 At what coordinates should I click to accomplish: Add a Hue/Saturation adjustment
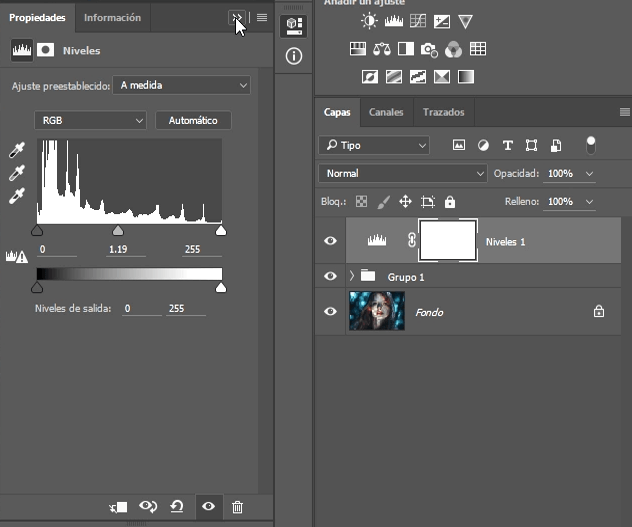pyautogui.click(x=358, y=49)
